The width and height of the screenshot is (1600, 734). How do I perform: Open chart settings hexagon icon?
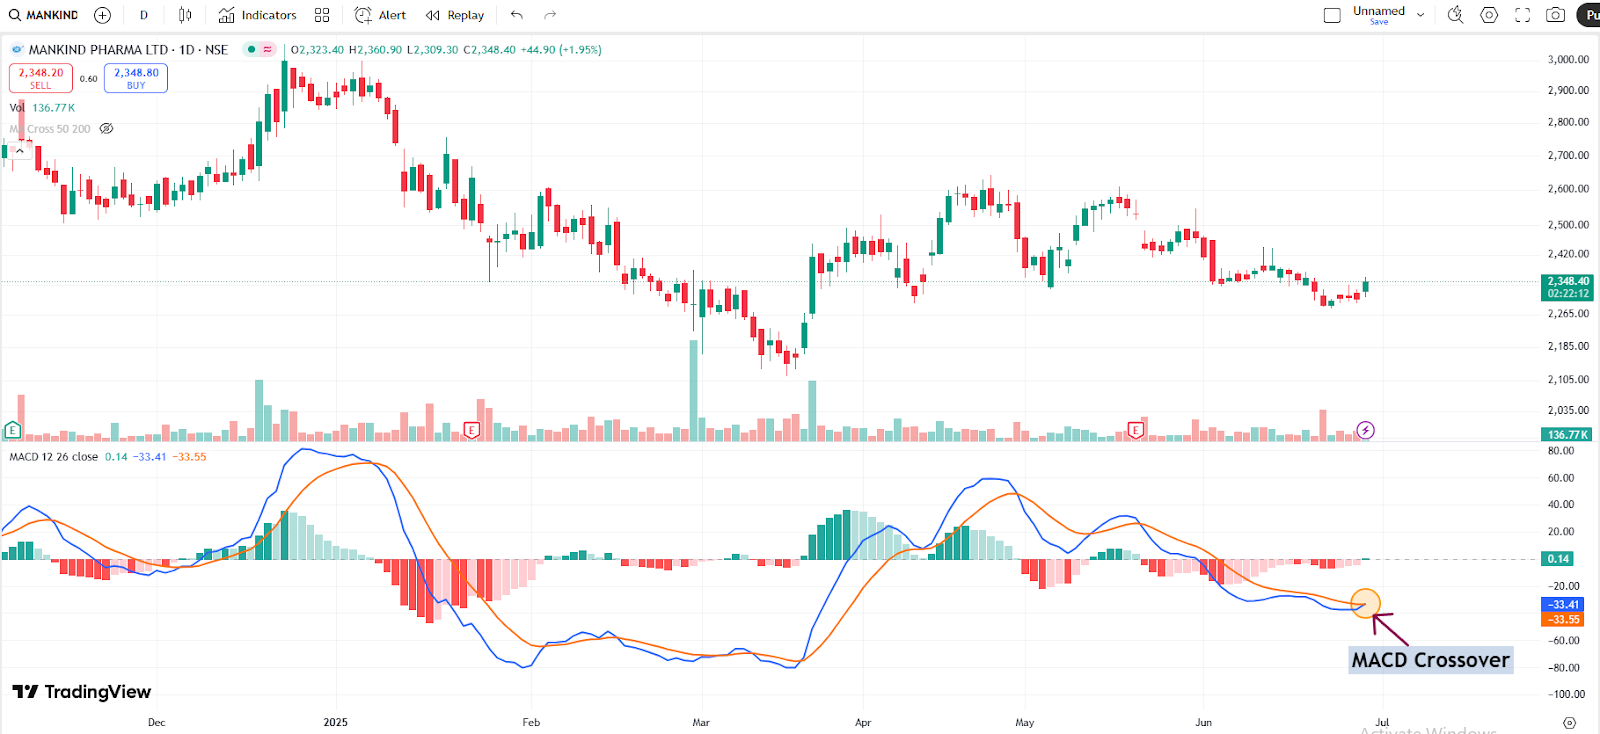coord(1489,15)
